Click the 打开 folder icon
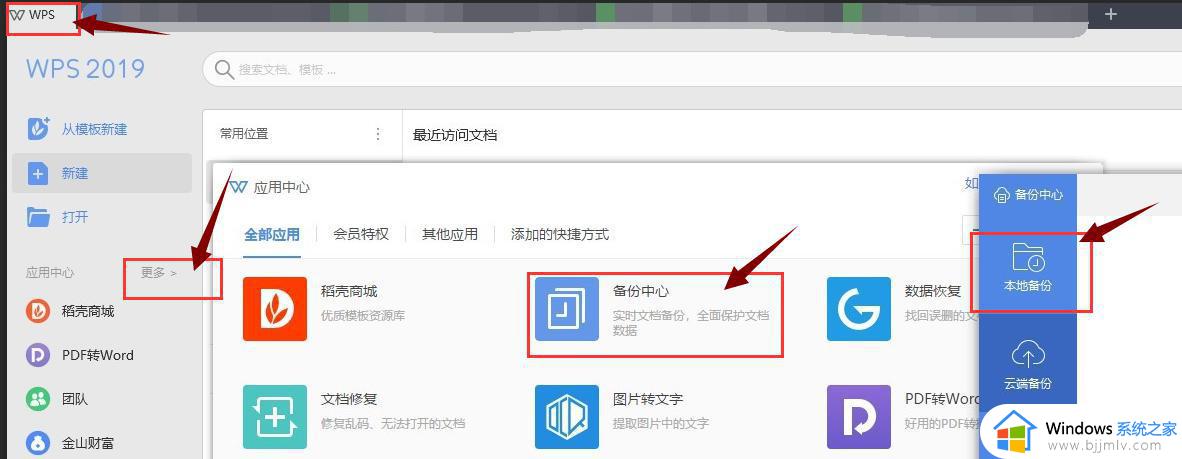The image size is (1182, 459). (38, 217)
